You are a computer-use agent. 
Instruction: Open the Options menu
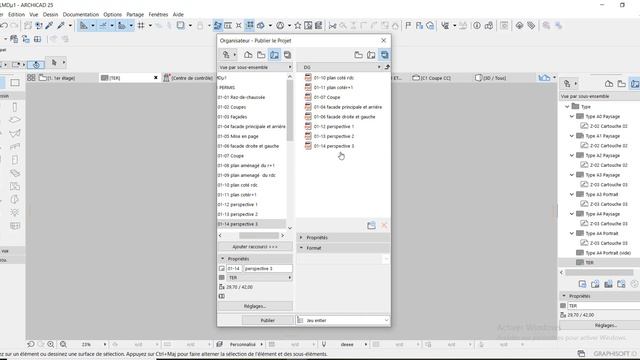(x=112, y=14)
